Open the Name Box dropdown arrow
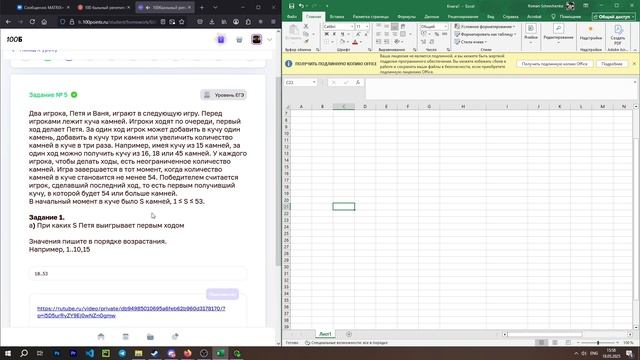The image size is (640, 360). tap(314, 82)
